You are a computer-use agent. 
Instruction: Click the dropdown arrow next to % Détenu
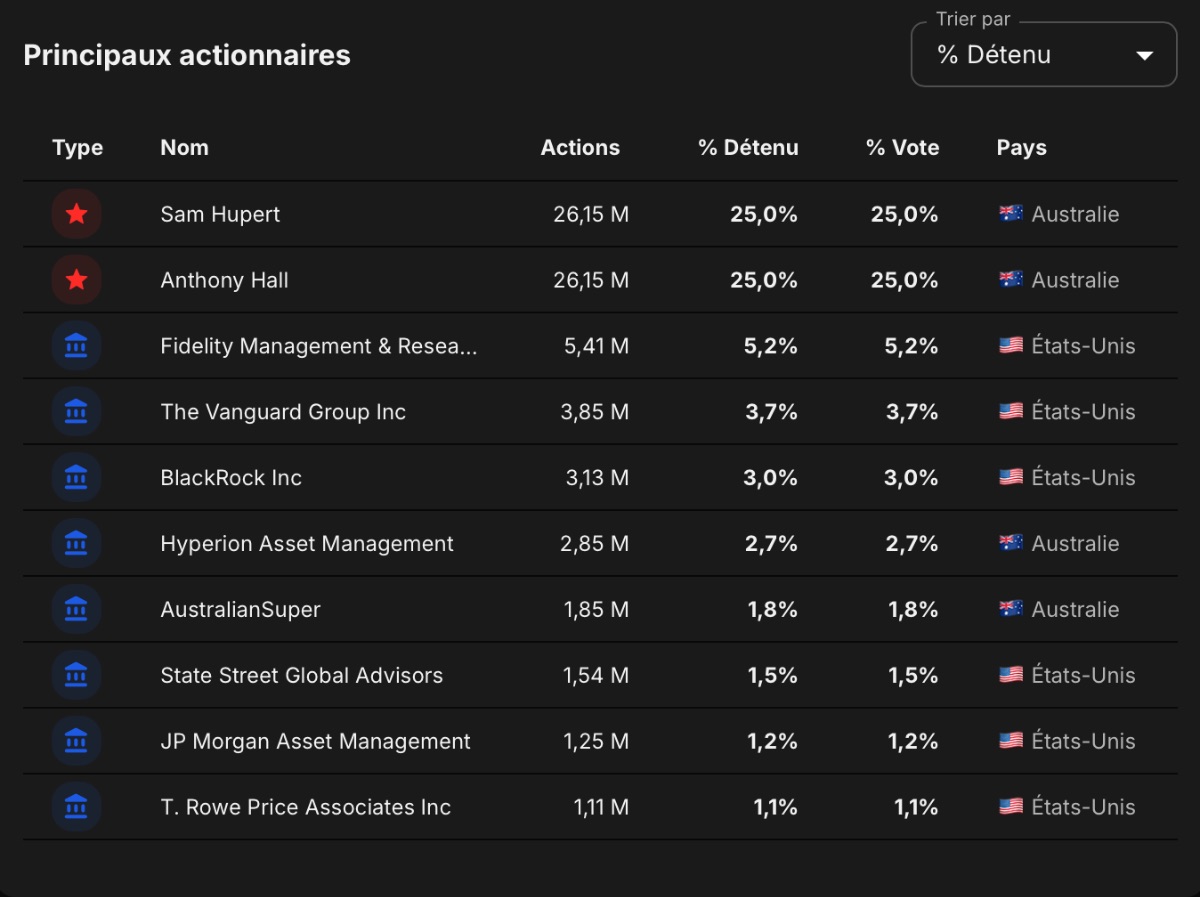(x=1145, y=56)
